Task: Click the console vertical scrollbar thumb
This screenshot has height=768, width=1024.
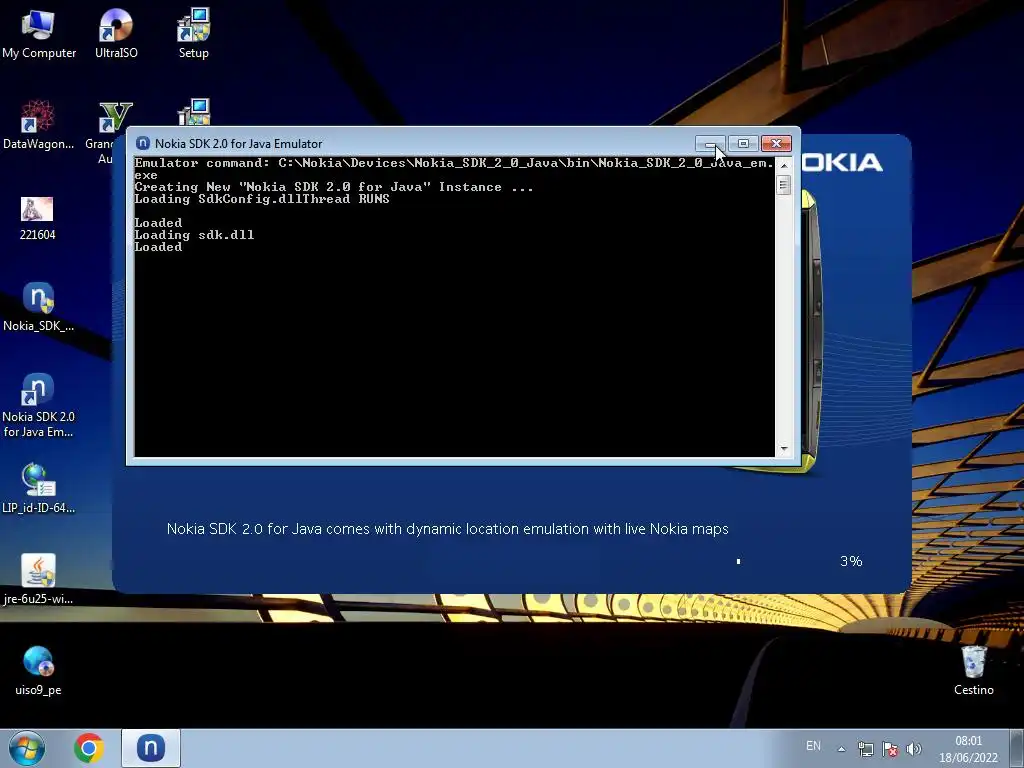Action: [784, 185]
